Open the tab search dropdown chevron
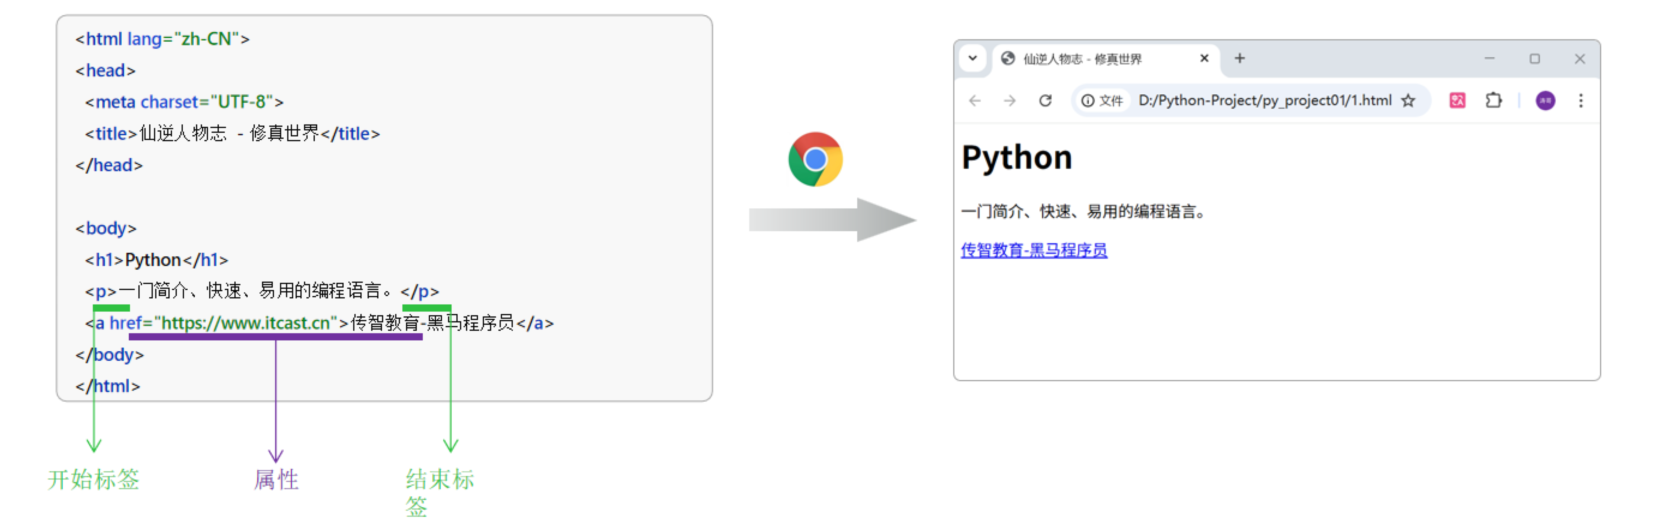The image size is (1653, 532). (972, 58)
